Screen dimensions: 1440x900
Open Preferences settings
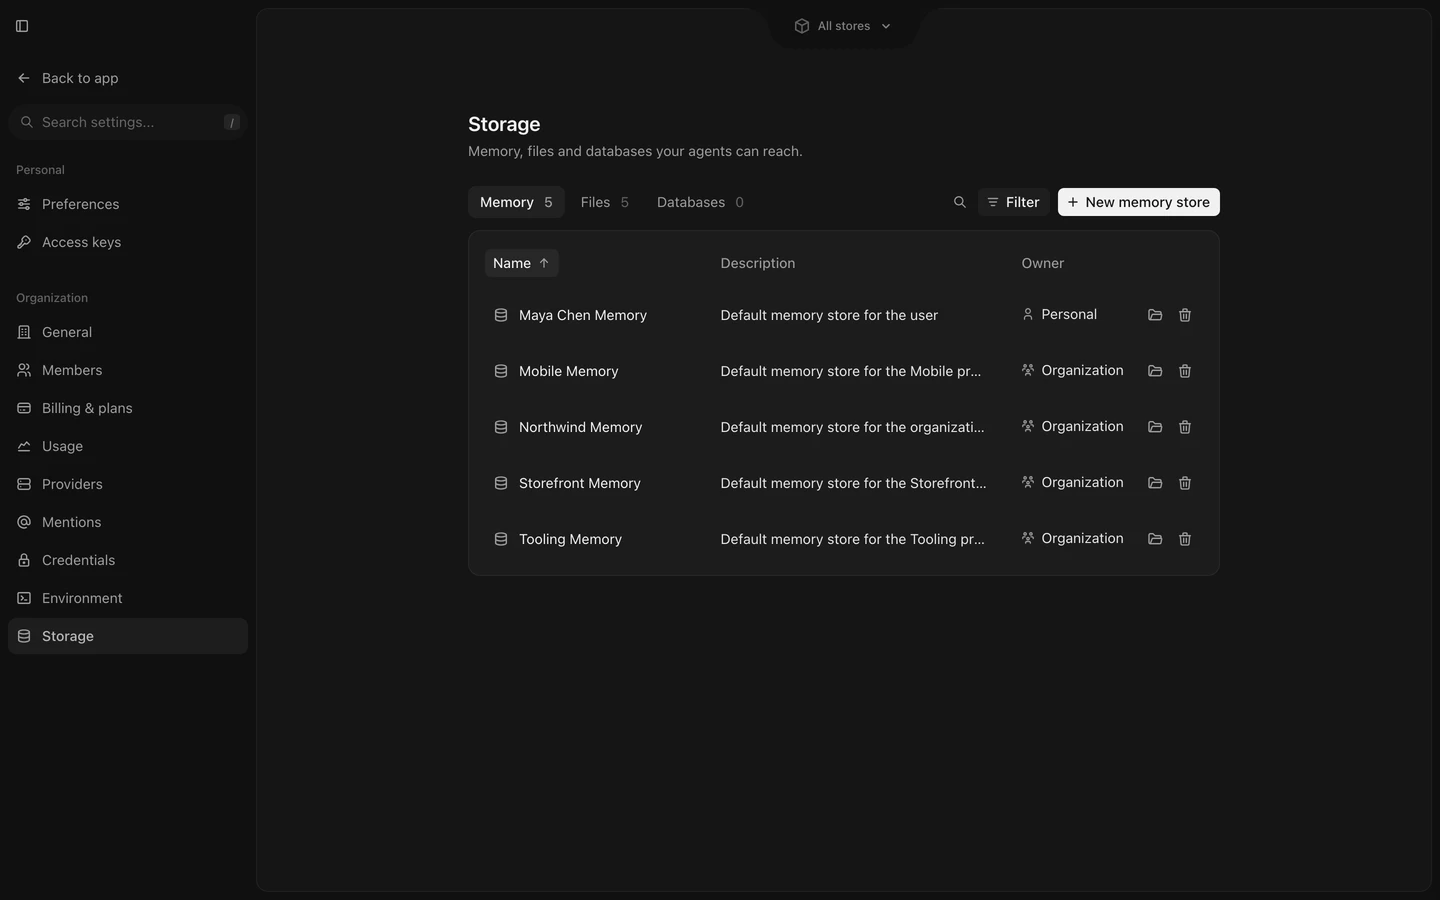128,204
